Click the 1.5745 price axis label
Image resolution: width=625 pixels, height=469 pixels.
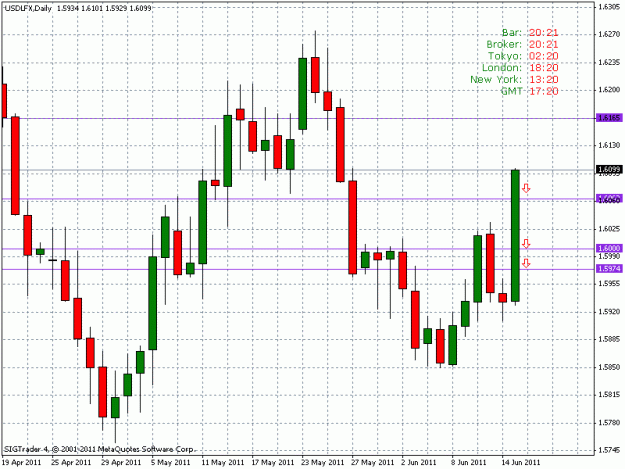[x=610, y=450]
